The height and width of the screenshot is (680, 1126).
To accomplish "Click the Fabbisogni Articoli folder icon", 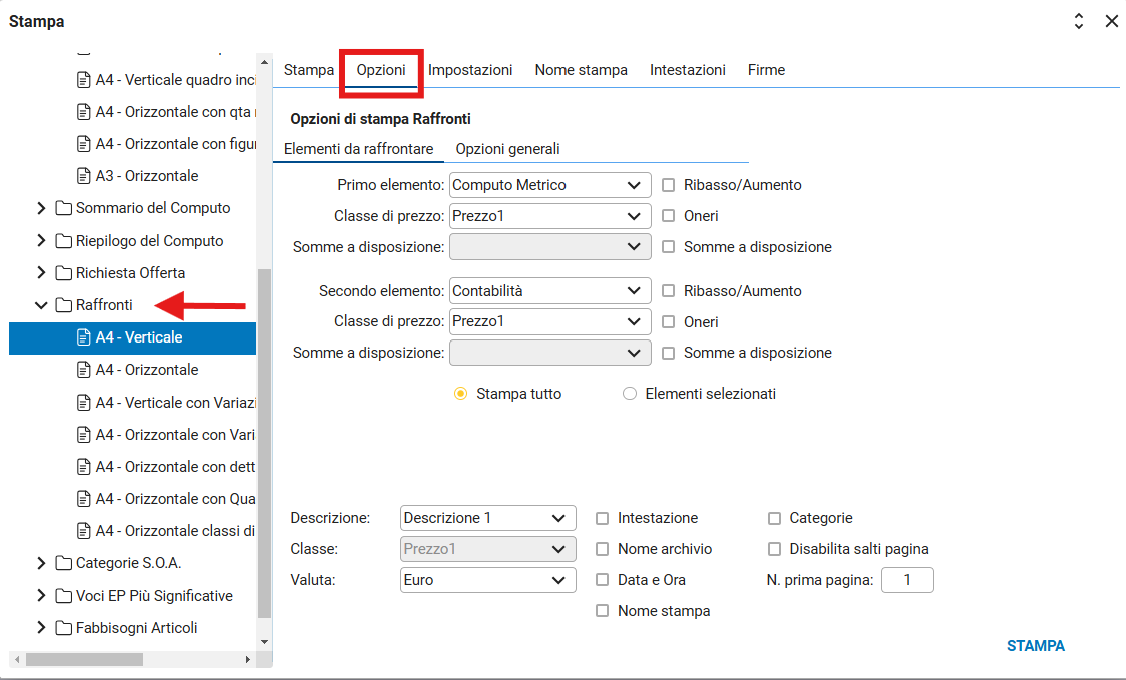I will (64, 628).
